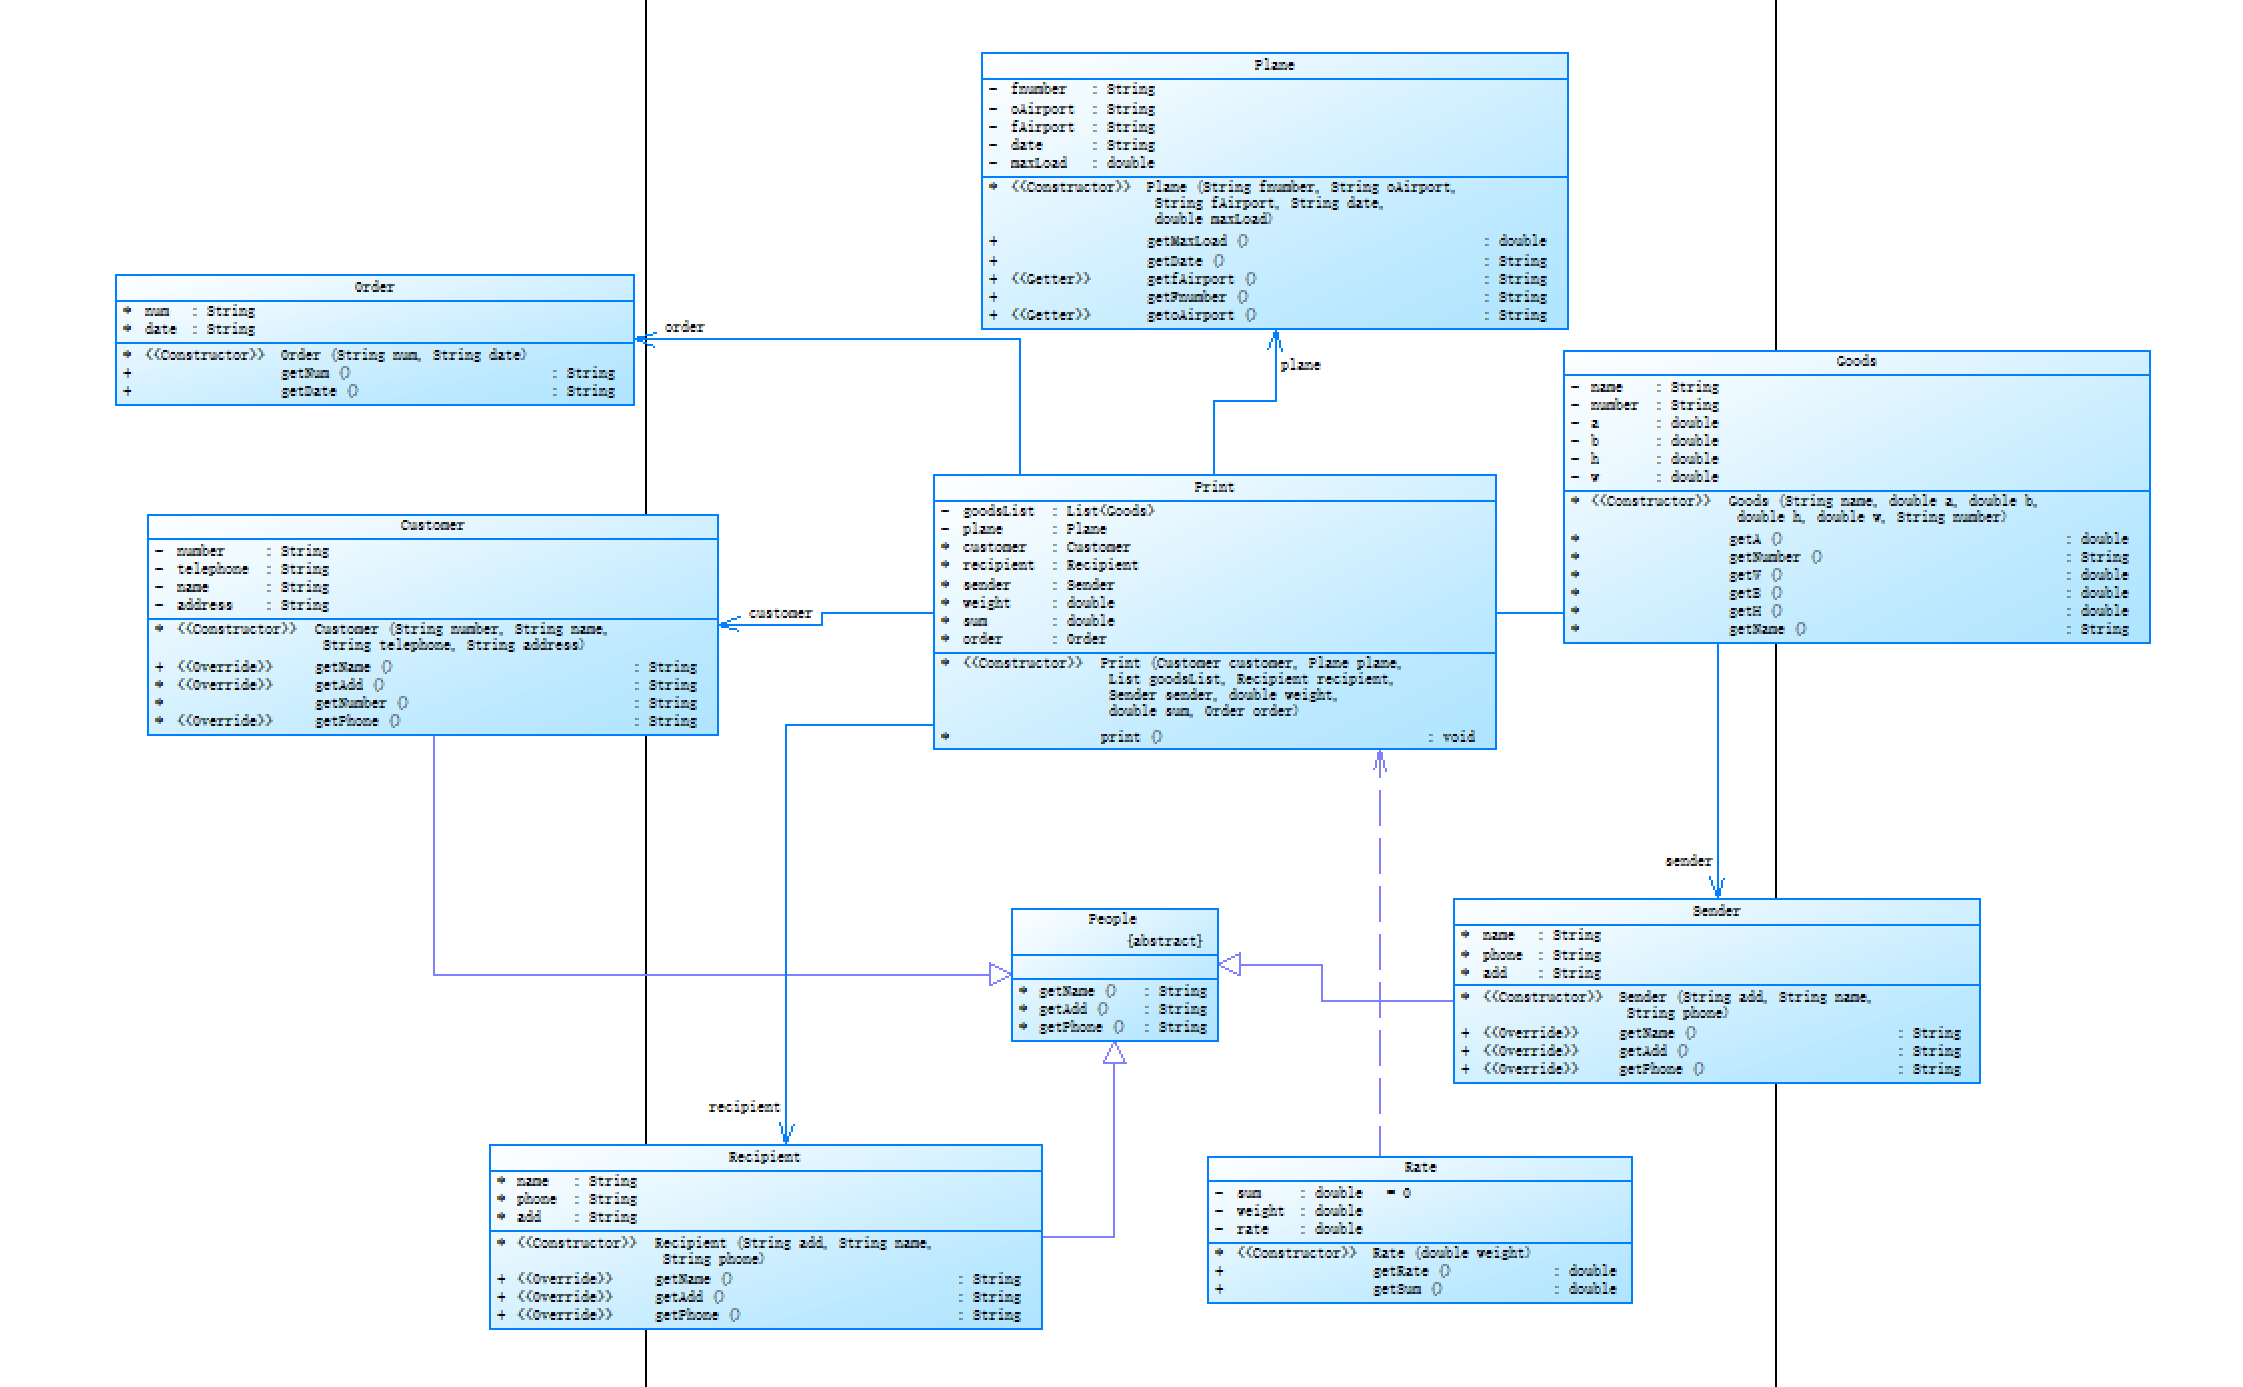
Task: Click the getMaxLoad operation in Plane
Action: (1186, 241)
